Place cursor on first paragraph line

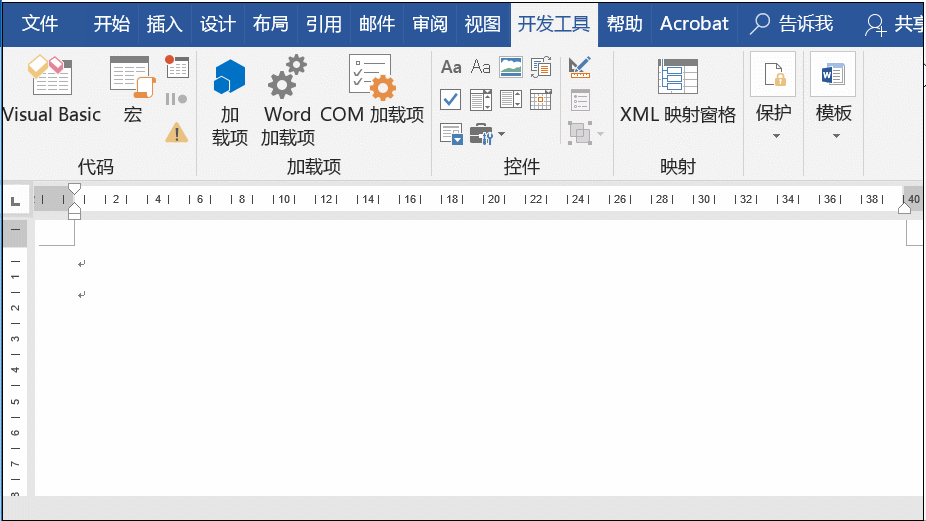pos(81,263)
